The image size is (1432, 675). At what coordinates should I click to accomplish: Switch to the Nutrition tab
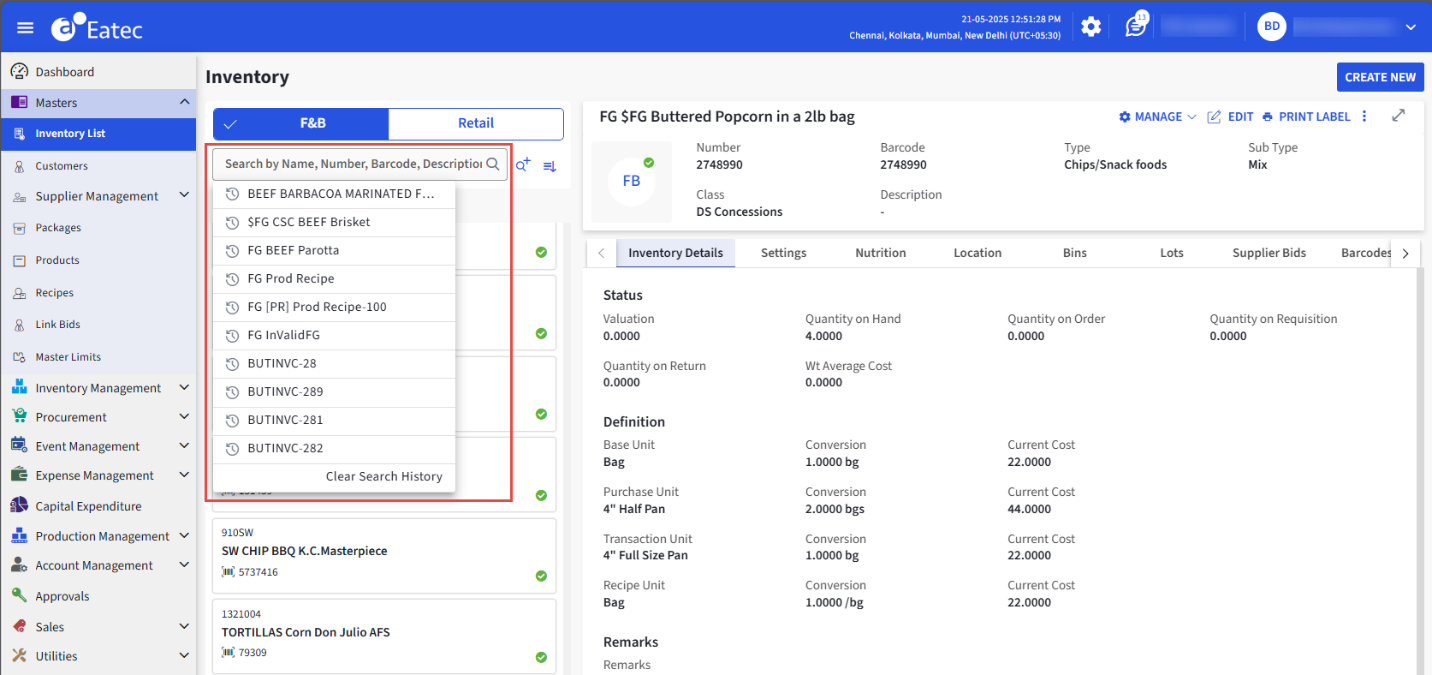880,253
